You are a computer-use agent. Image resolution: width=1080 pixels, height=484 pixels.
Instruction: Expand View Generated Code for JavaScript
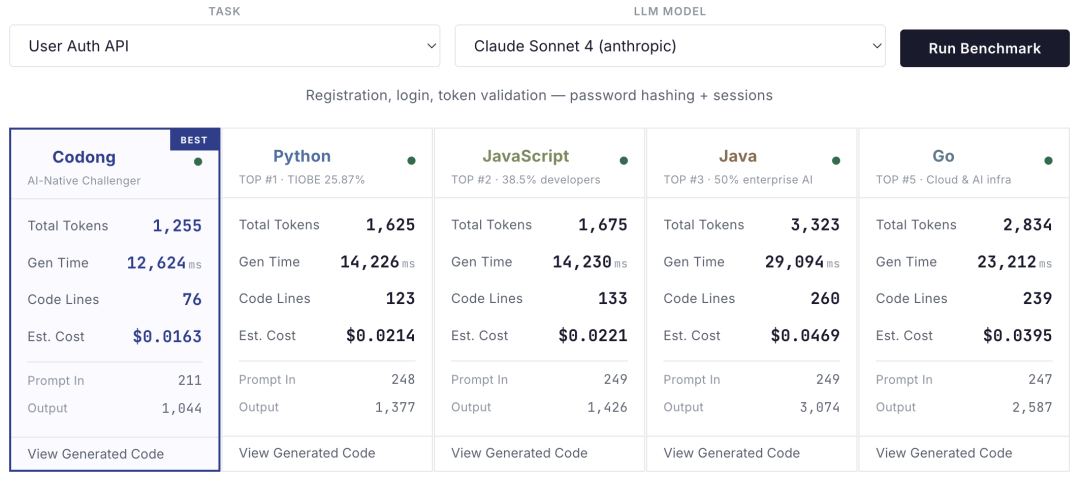(x=519, y=453)
